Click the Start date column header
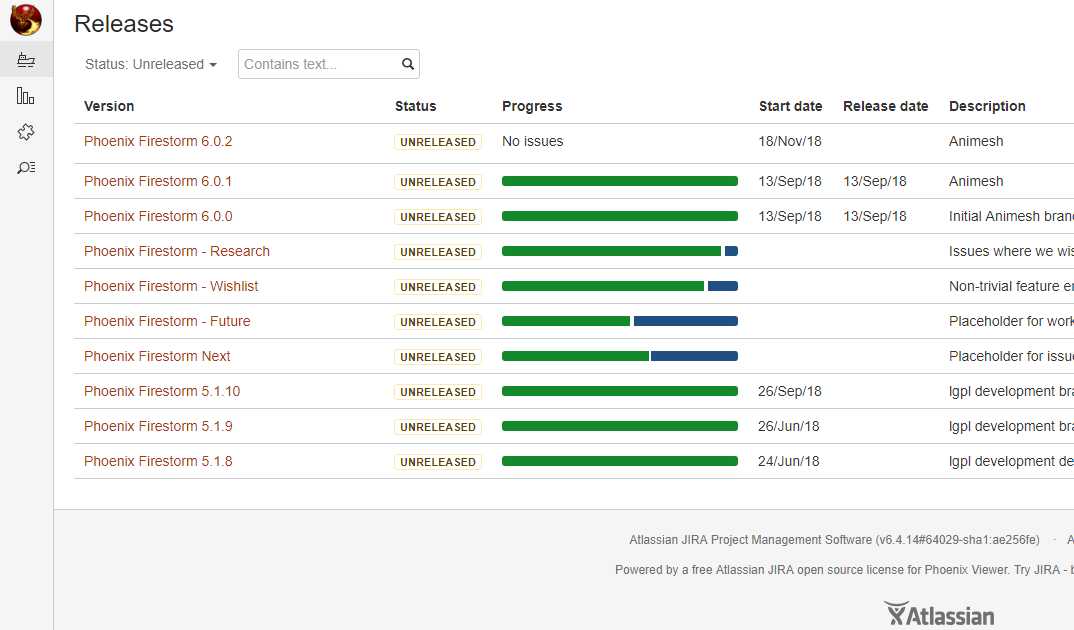The image size is (1074, 630). 790,106
